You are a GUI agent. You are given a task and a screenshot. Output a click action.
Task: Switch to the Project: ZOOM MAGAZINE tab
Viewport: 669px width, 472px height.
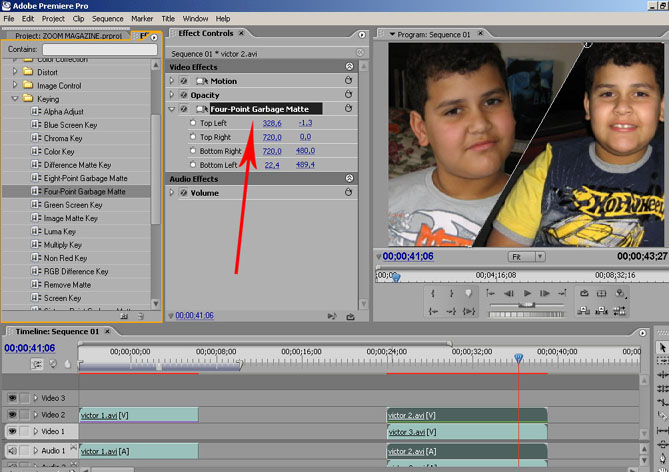68,34
